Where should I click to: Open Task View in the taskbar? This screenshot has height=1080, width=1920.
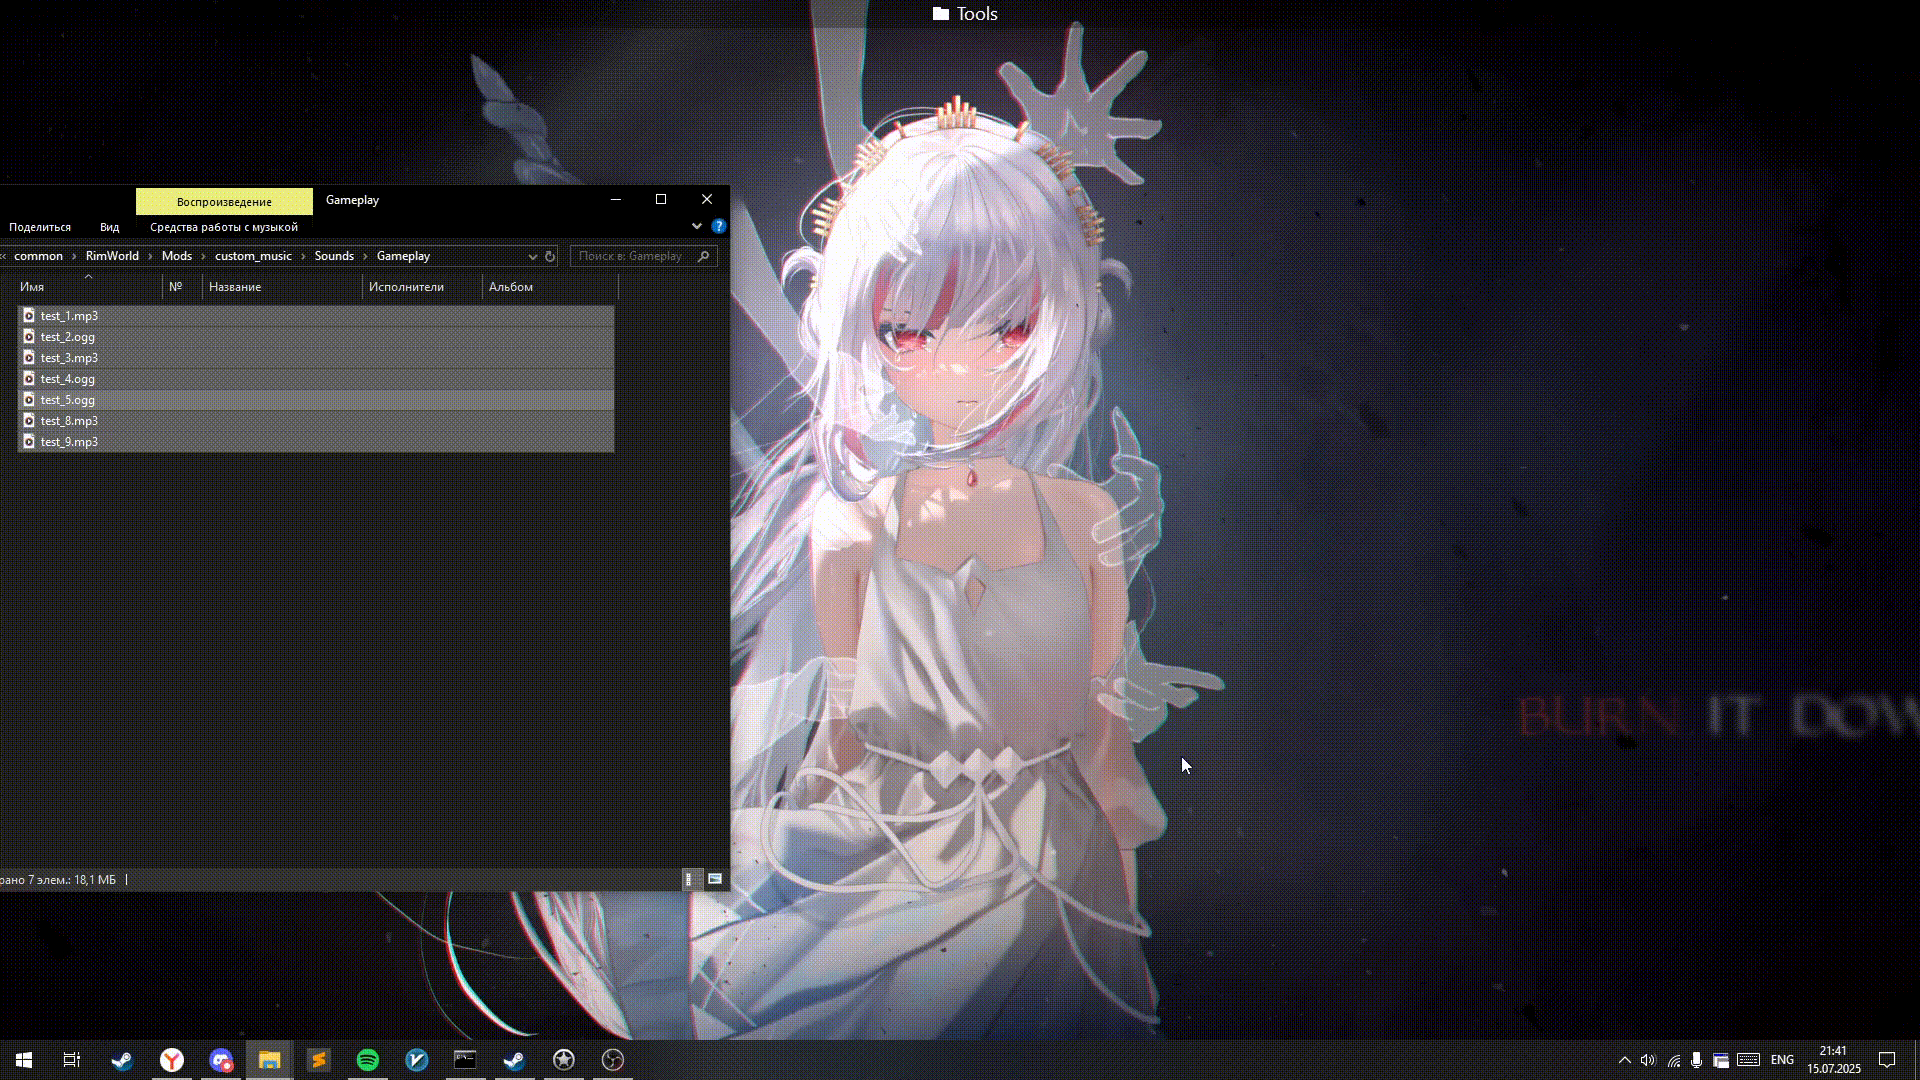[x=72, y=1060]
